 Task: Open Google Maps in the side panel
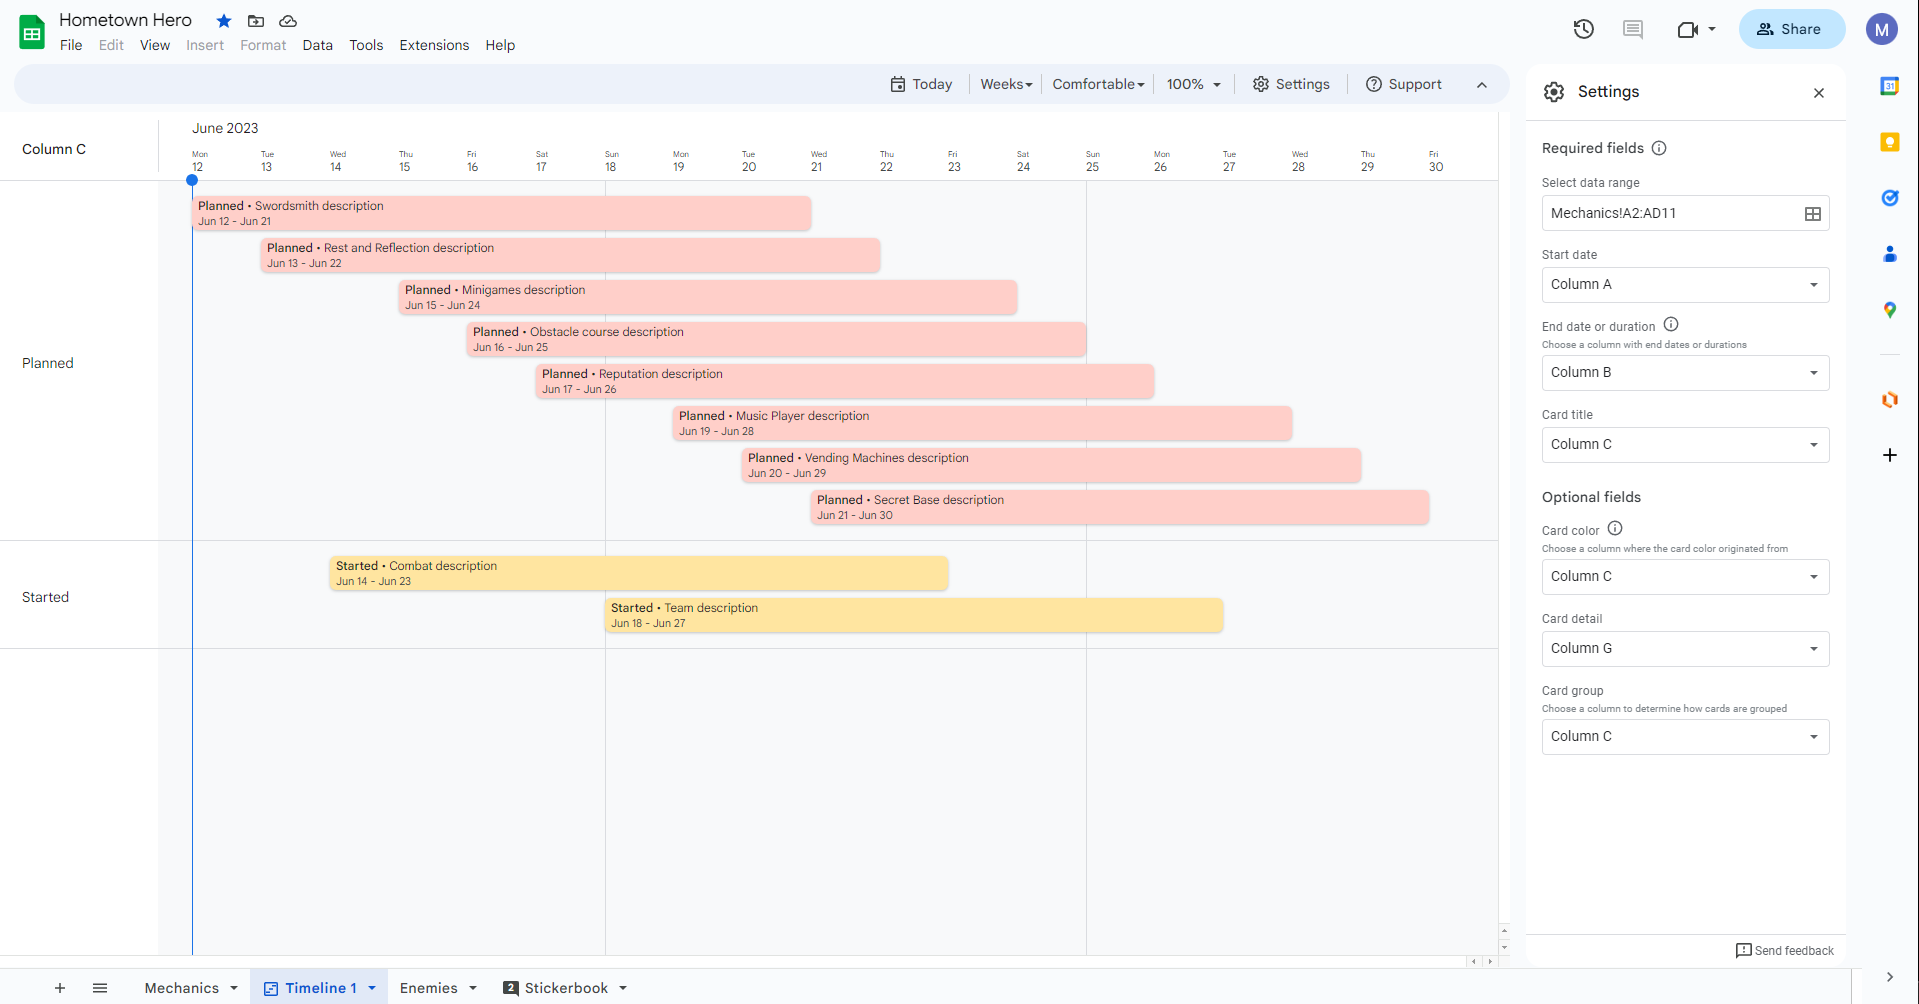(x=1889, y=310)
